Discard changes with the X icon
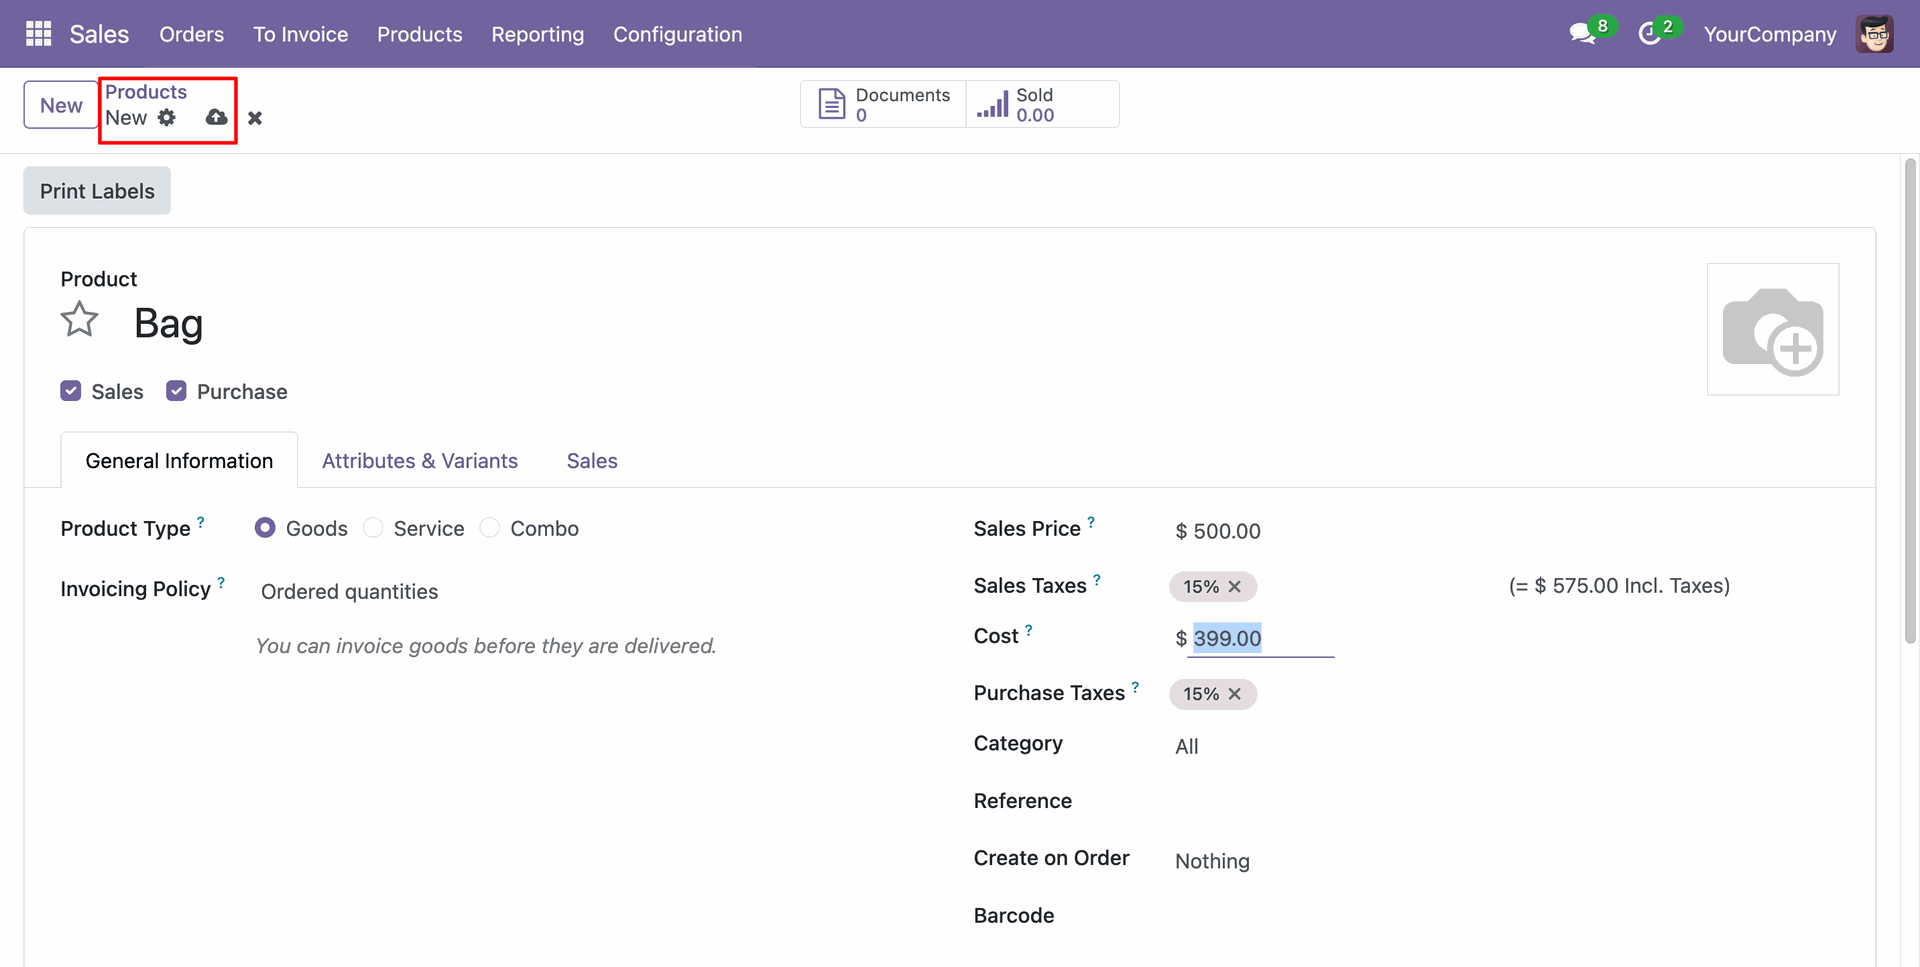The width and height of the screenshot is (1920, 967). click(255, 118)
